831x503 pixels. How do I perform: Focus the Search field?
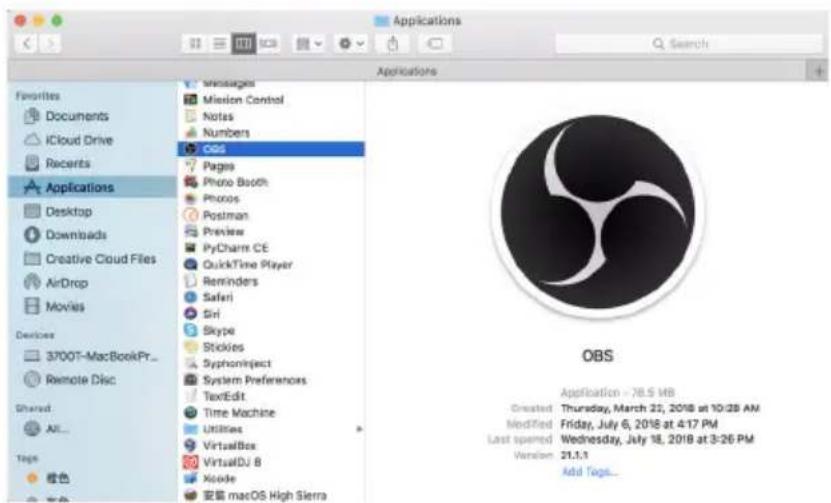(x=688, y=43)
